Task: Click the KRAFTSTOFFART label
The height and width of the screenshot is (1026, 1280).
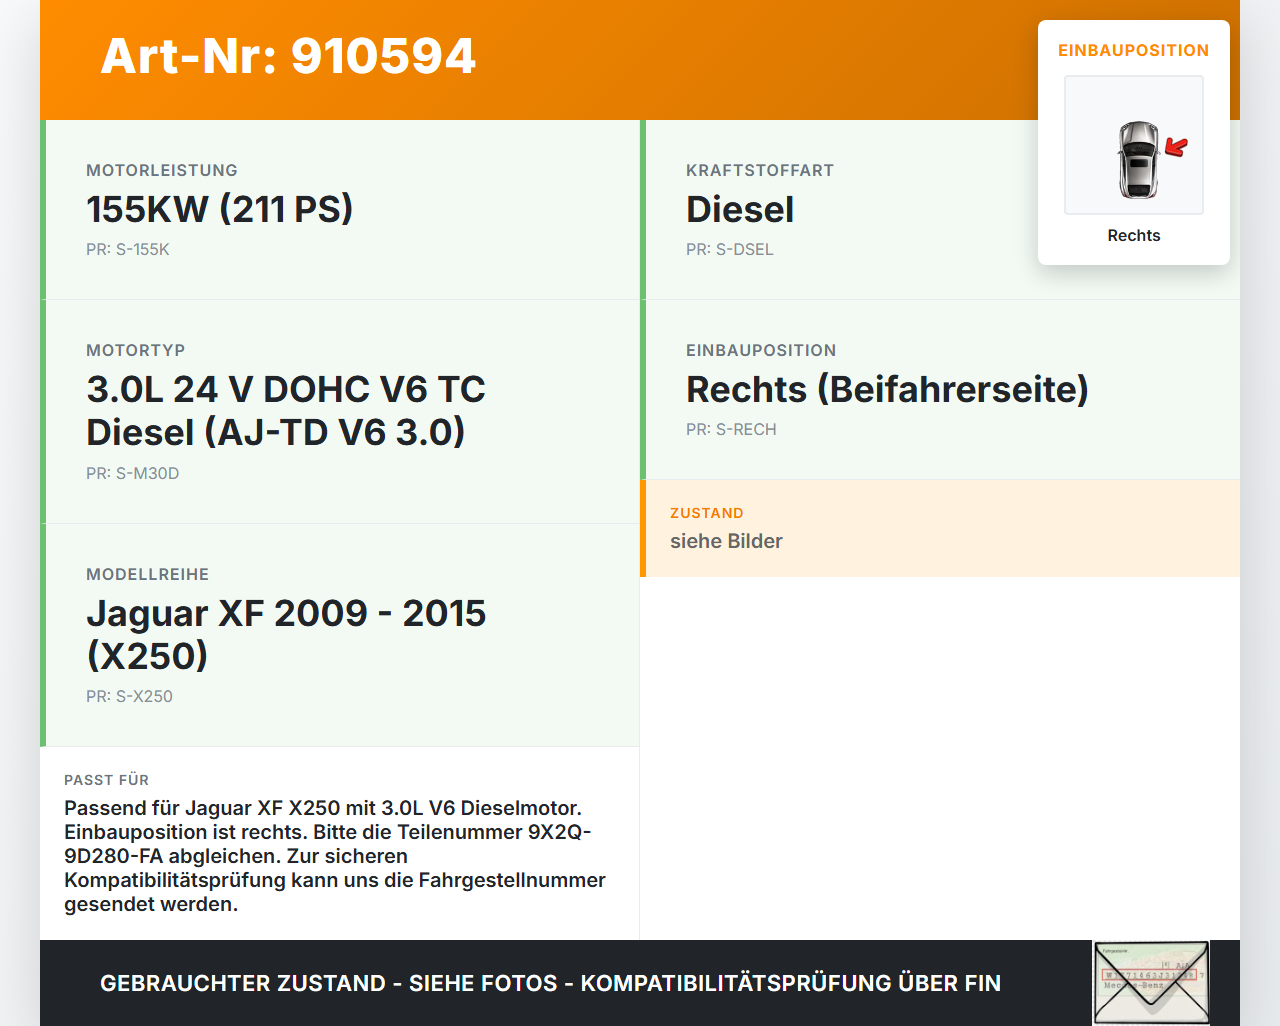Action: 760,170
